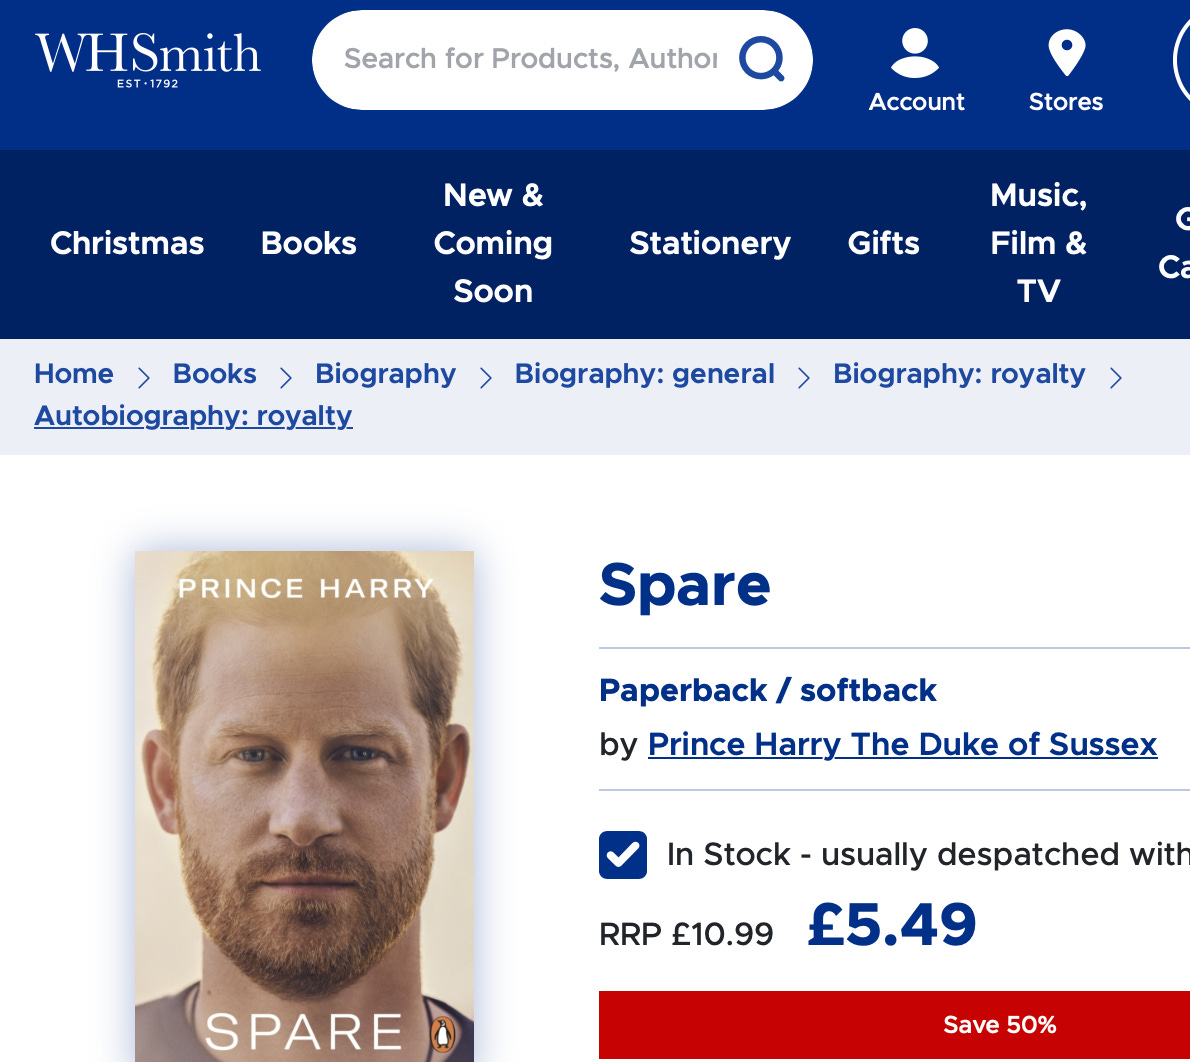This screenshot has width=1190, height=1062.
Task: Click chevron after Biography: general breadcrumb
Action: point(804,377)
